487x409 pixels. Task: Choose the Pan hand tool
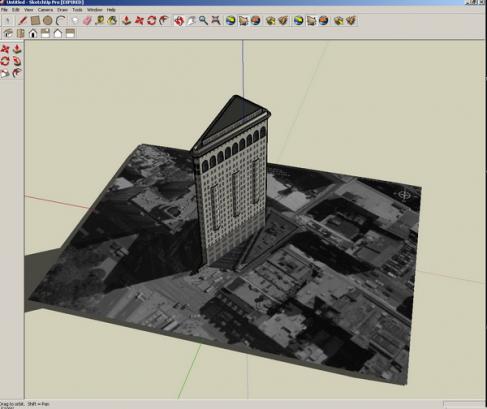pyautogui.click(x=191, y=21)
